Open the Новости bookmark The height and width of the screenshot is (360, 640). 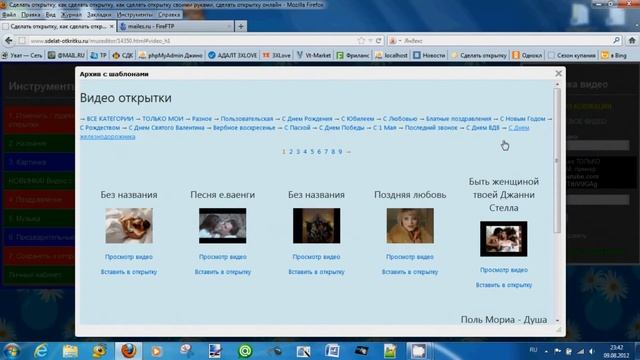click(429, 55)
